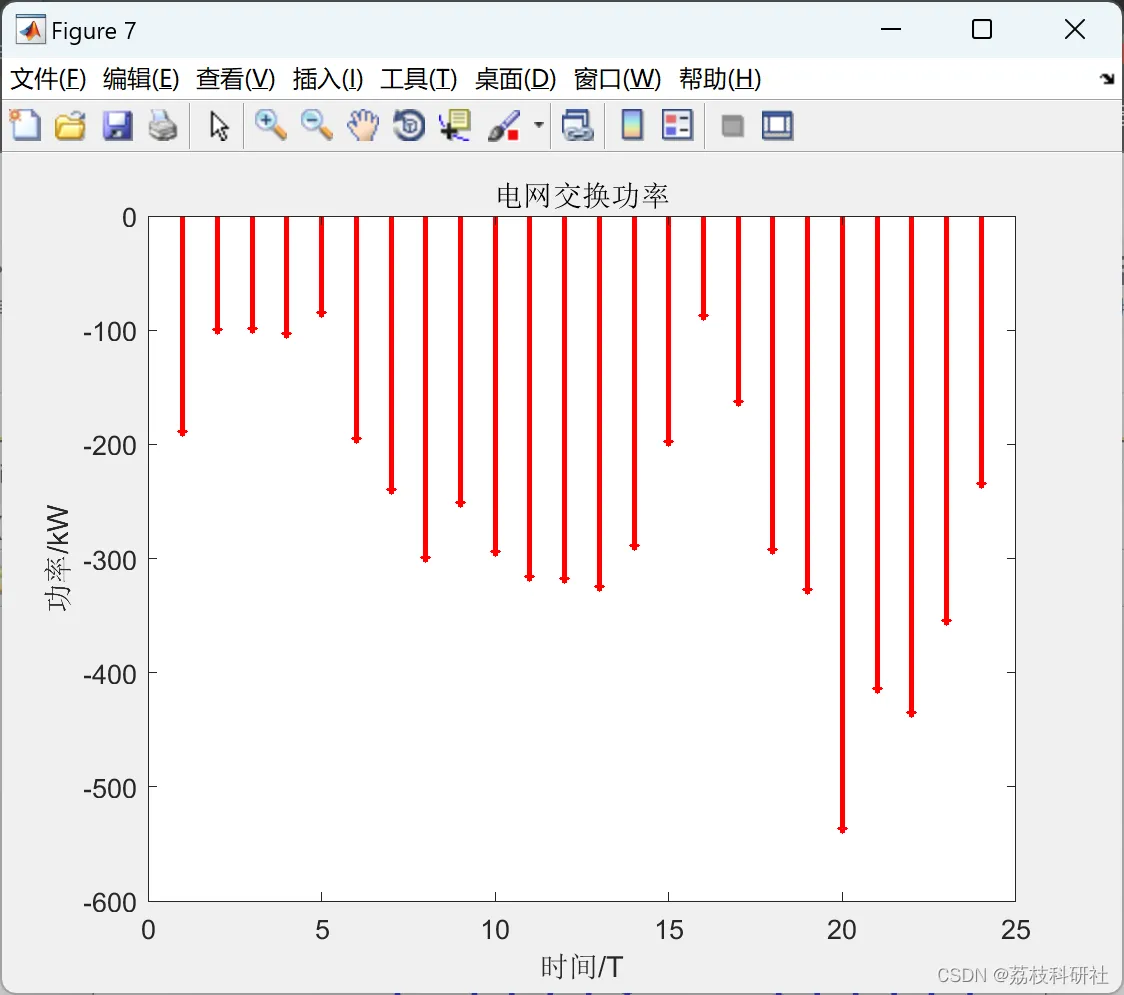Click the y-axis tick label -600

110,902
